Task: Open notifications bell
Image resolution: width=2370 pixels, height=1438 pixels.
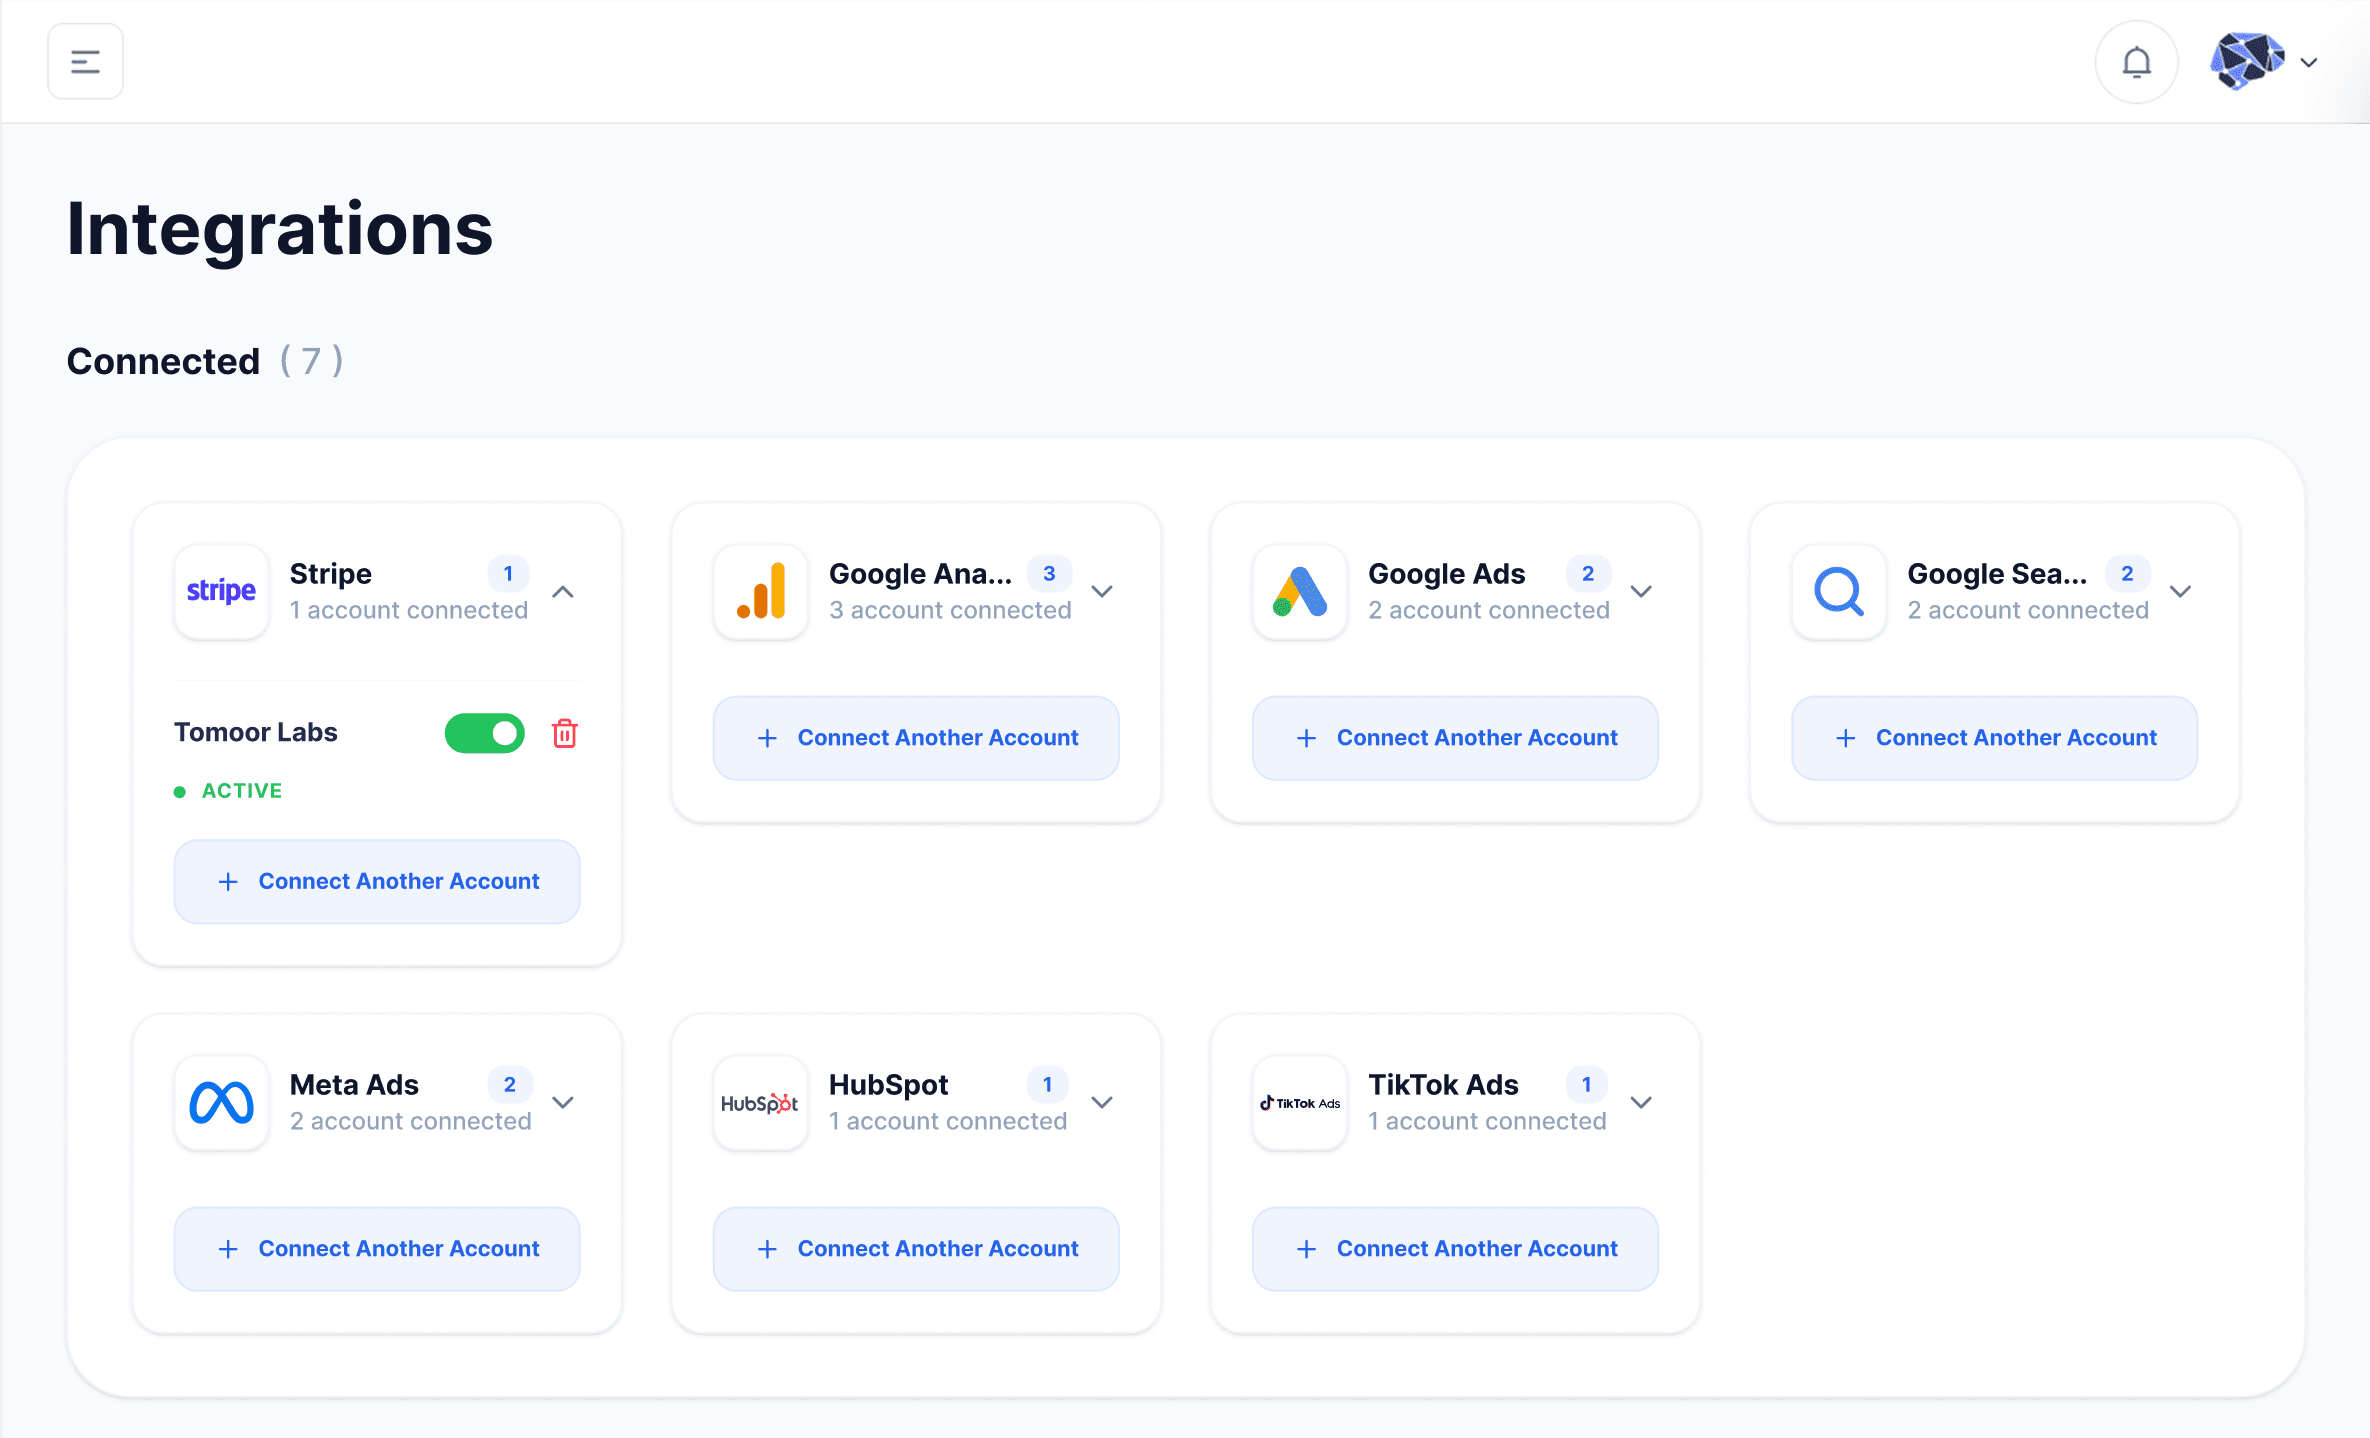Action: click(x=2136, y=62)
